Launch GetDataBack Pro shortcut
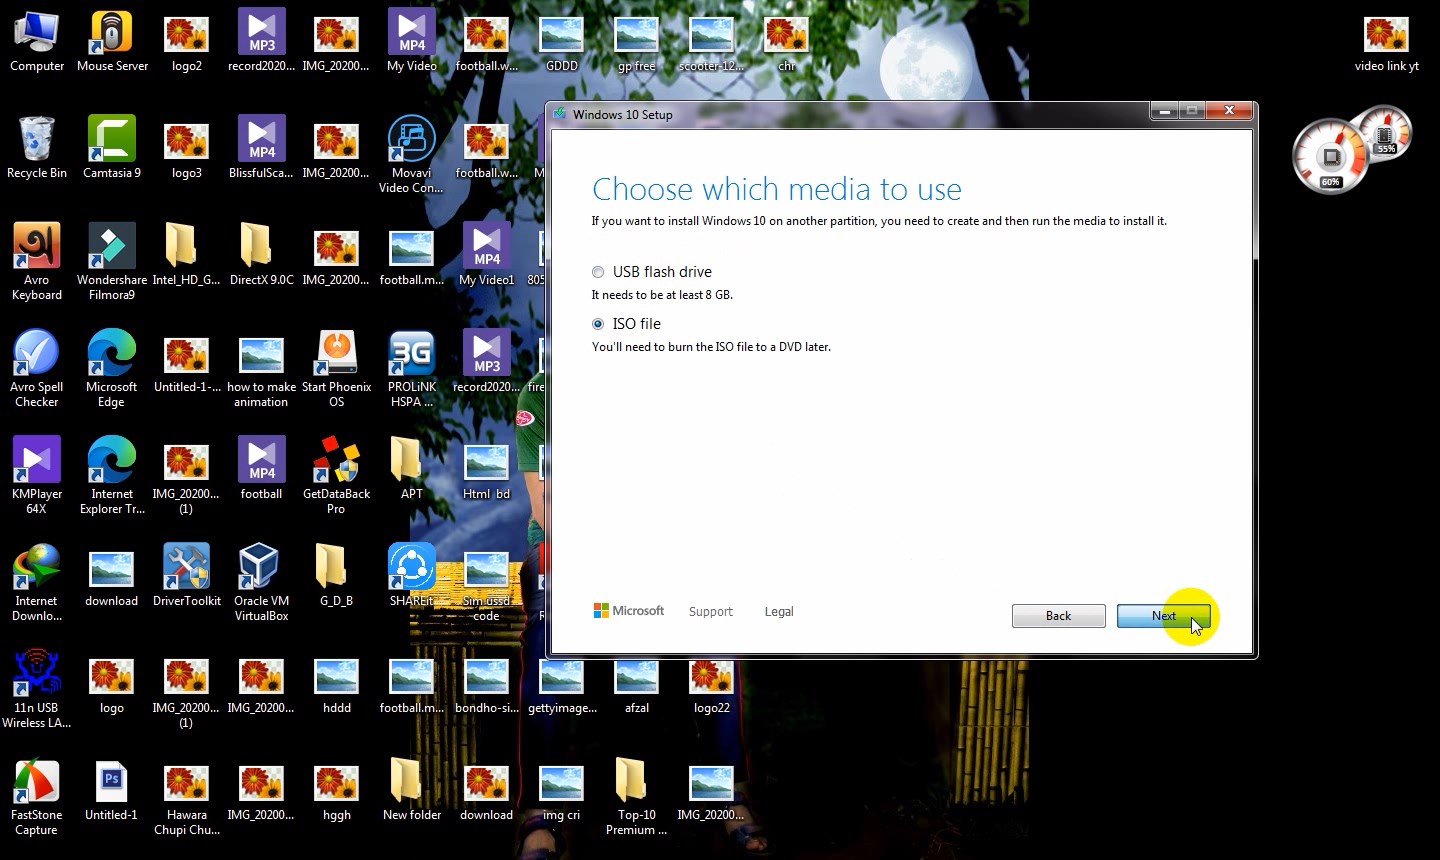Screen dimensions: 1440x860 336,476
